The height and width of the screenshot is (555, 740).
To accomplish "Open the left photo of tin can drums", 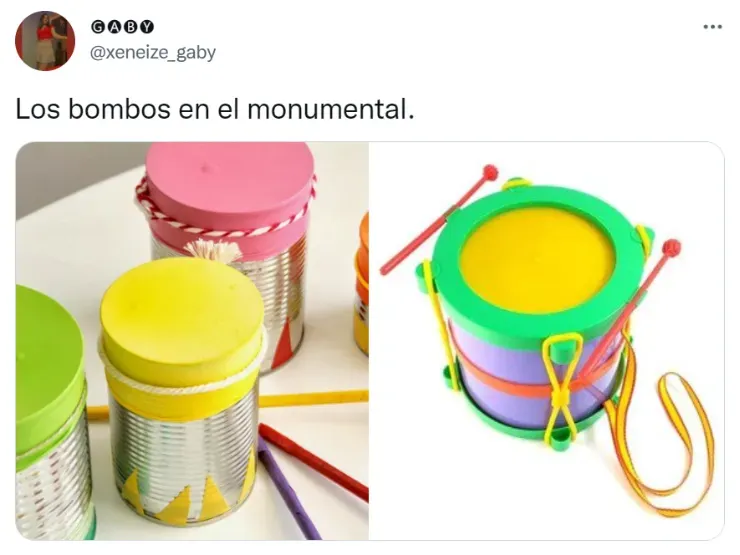I will pyautogui.click(x=192, y=341).
